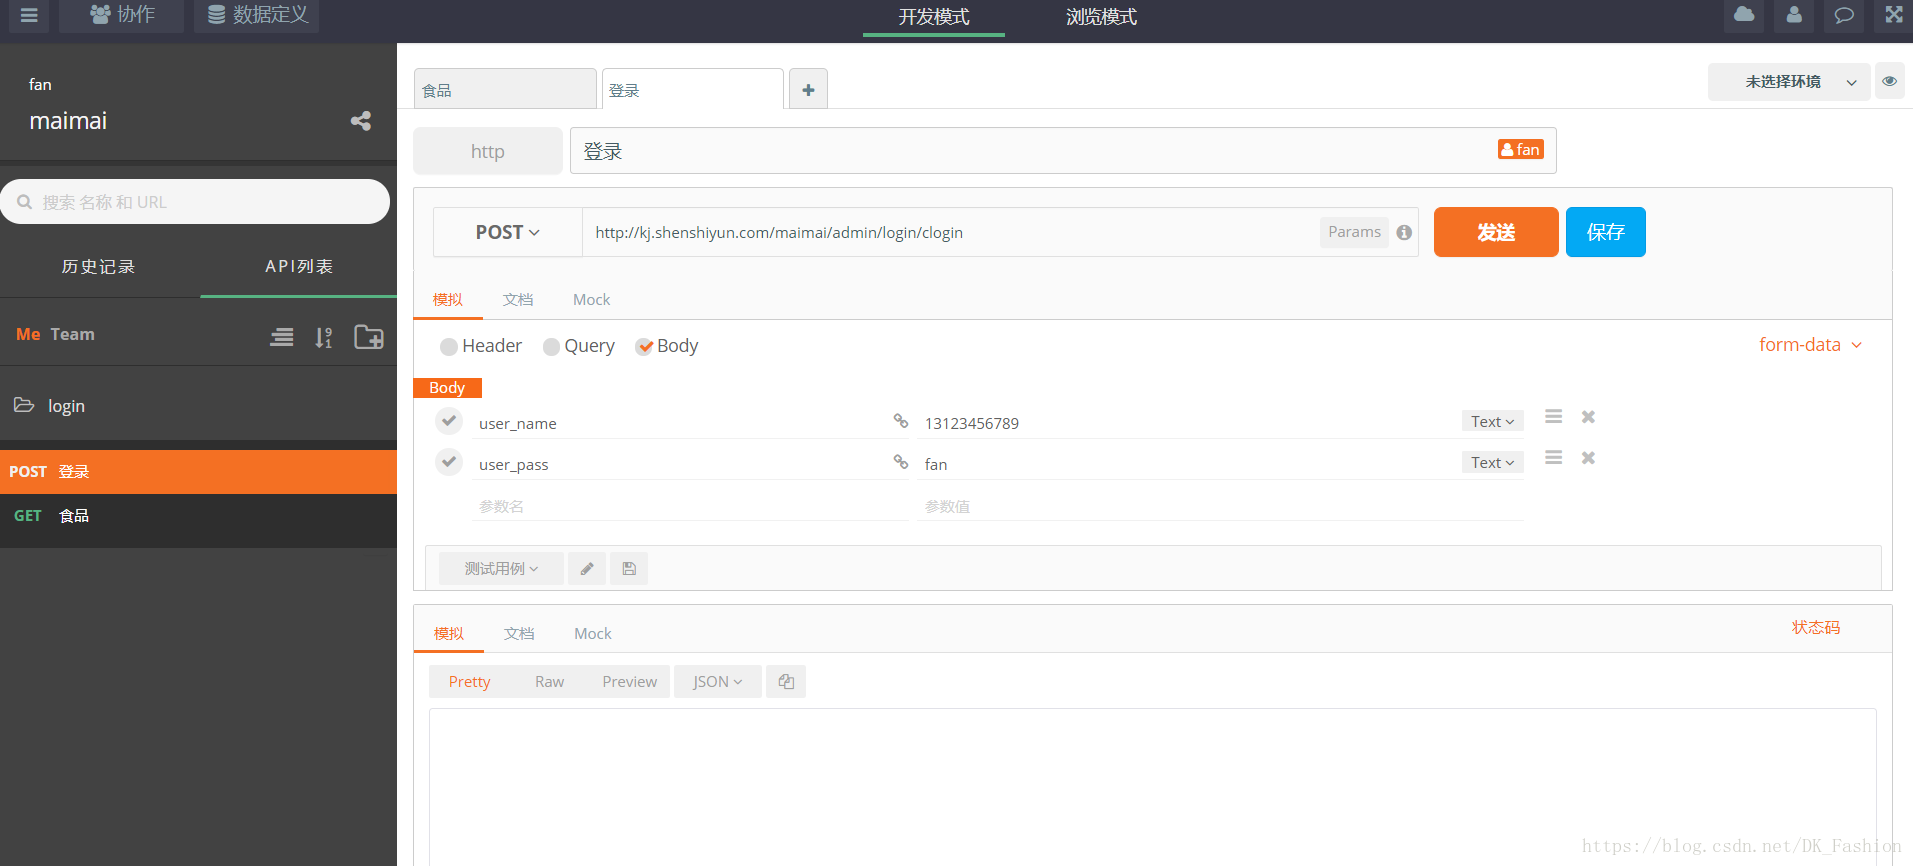Viewport: 1913px width, 866px height.
Task: Click the search magnifier icon
Action: [25, 202]
